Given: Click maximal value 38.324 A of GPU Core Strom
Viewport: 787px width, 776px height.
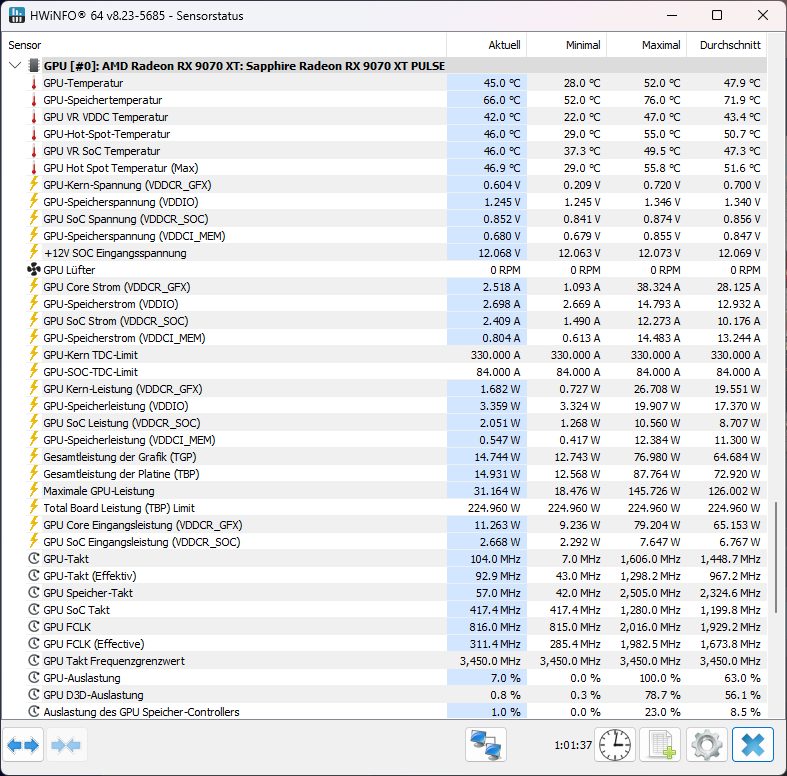Looking at the screenshot, I should tap(657, 287).
